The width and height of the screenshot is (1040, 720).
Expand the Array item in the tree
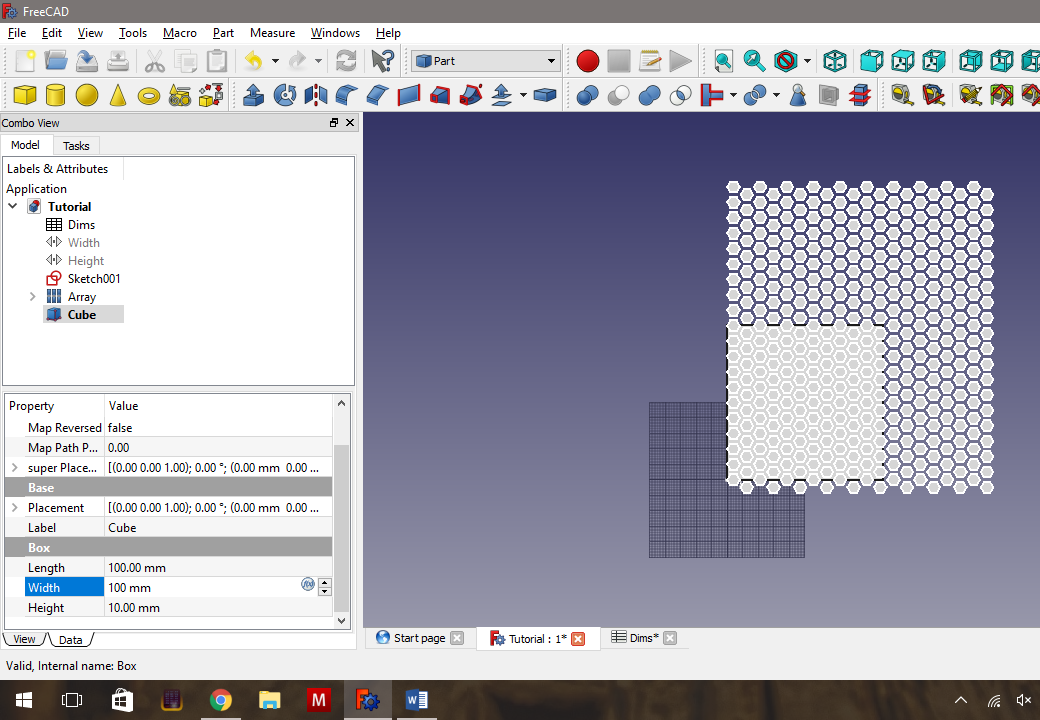click(31, 296)
